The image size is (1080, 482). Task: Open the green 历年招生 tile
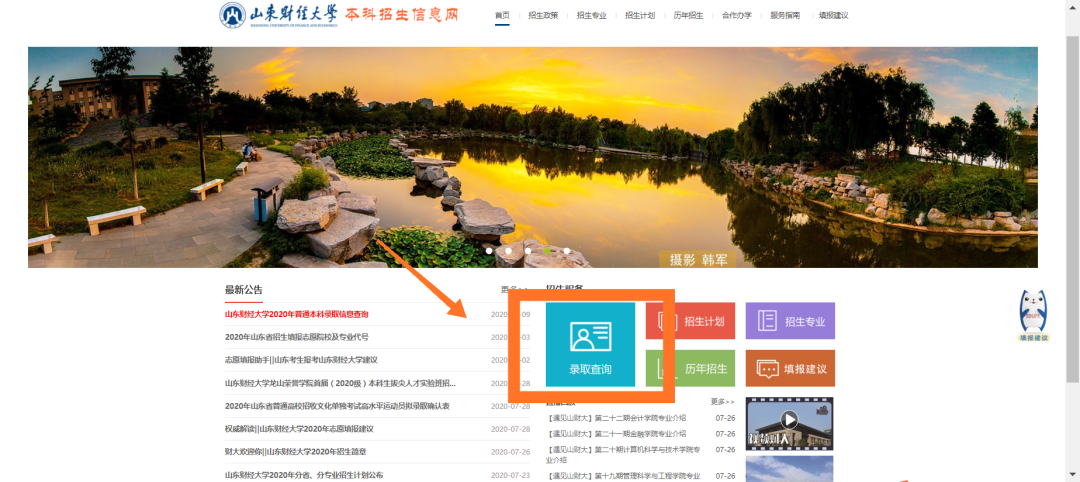(x=690, y=368)
